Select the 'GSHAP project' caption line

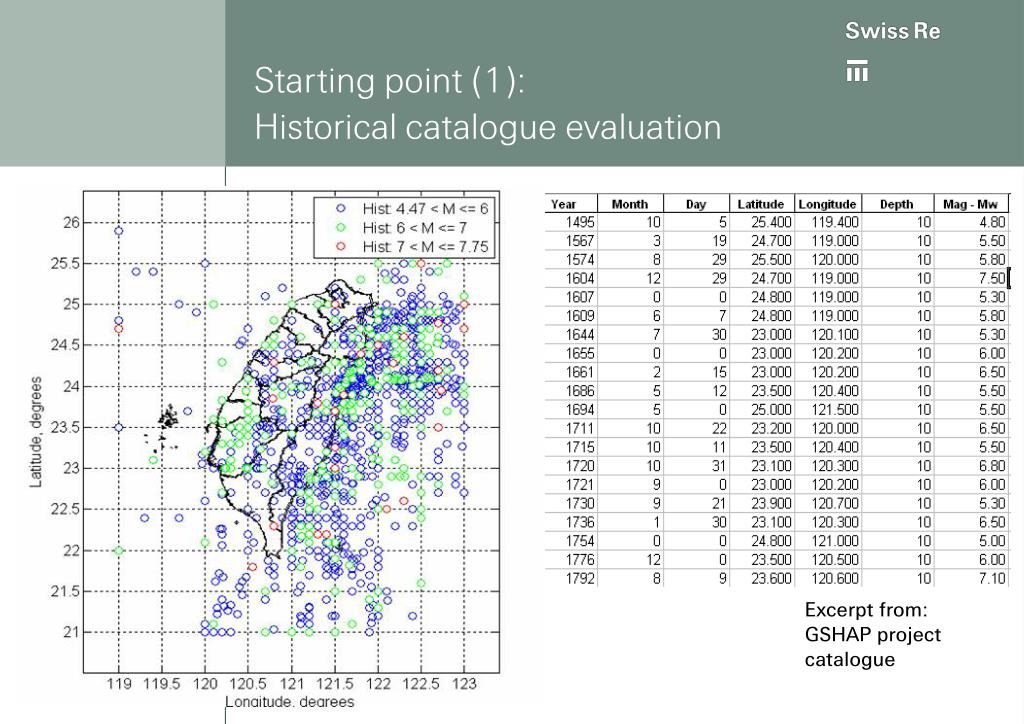coord(872,635)
